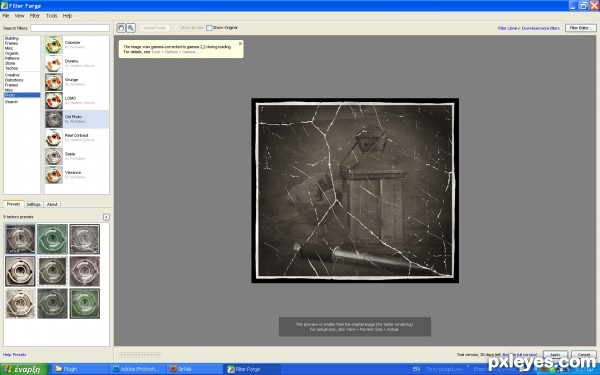Switch to the About tab
Viewport: 600px width, 375px height.
(x=52, y=204)
